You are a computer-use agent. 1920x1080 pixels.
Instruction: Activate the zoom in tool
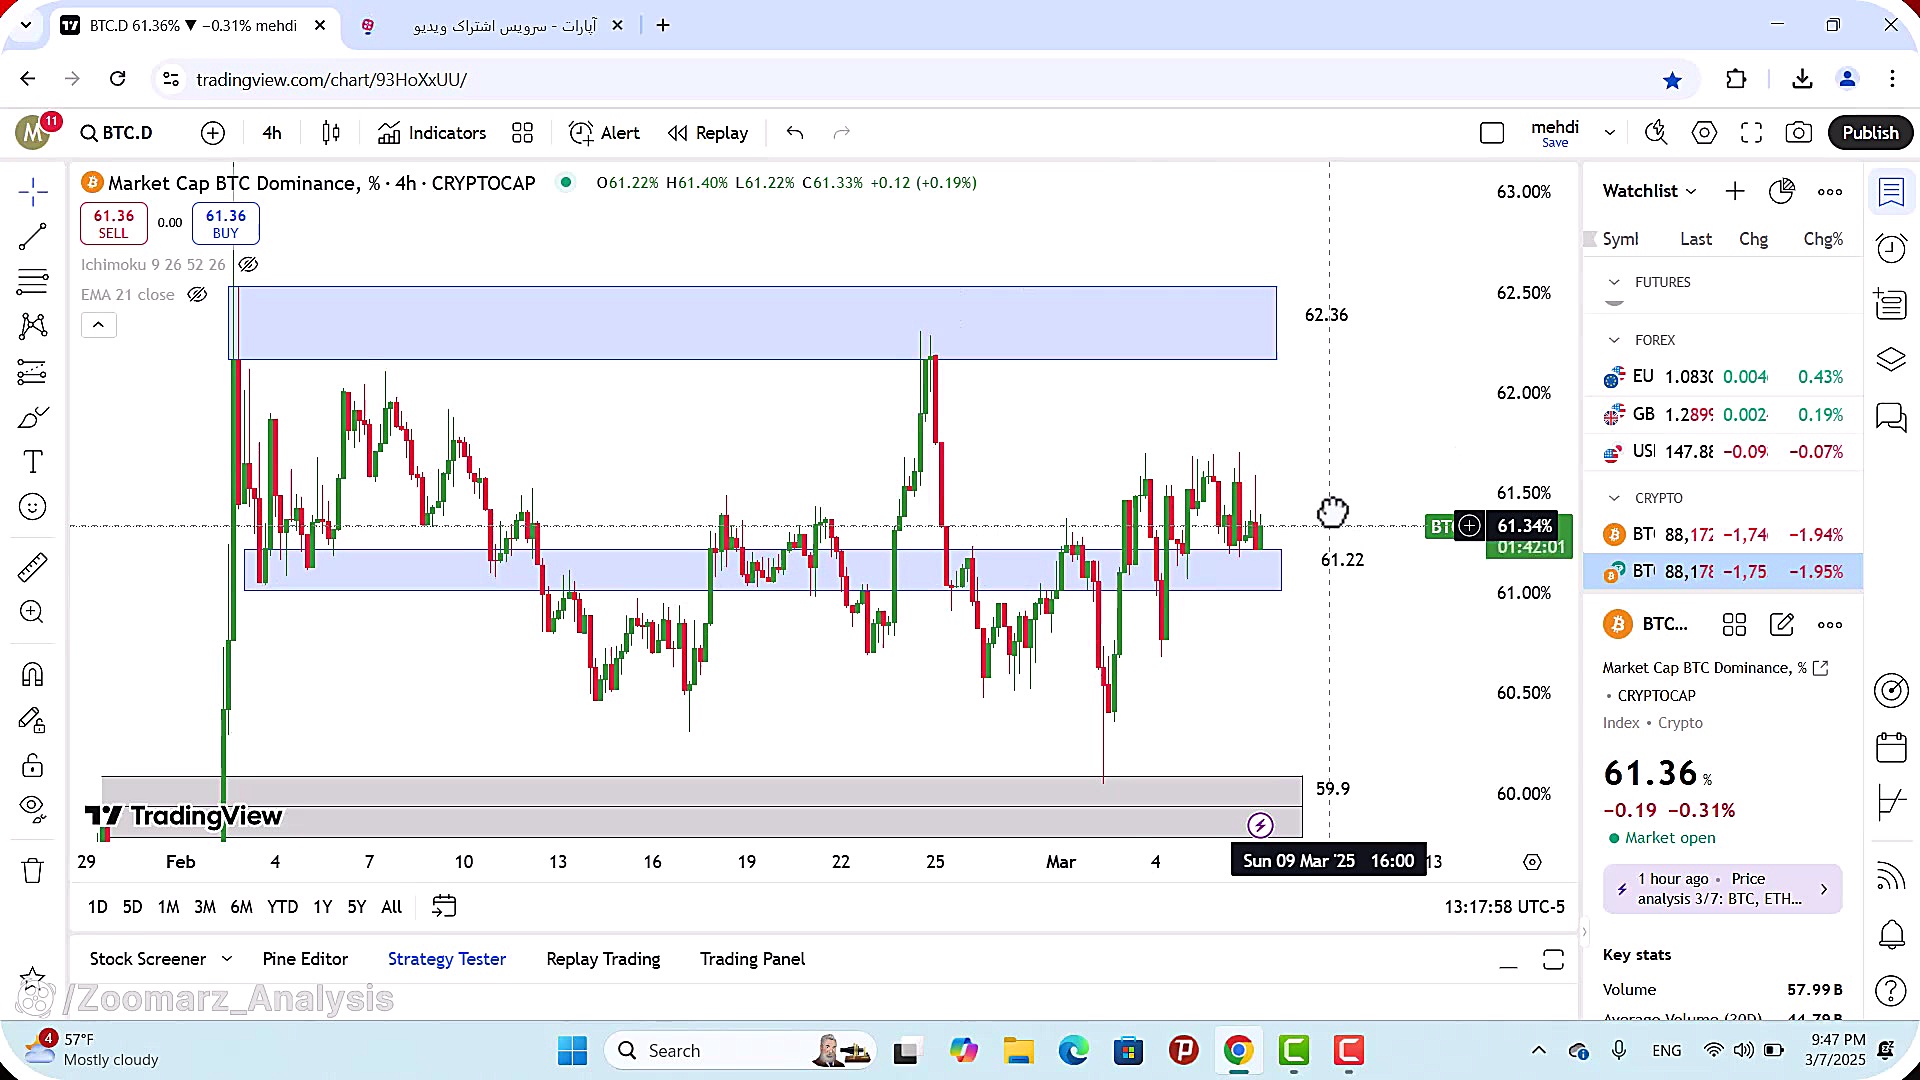[33, 612]
